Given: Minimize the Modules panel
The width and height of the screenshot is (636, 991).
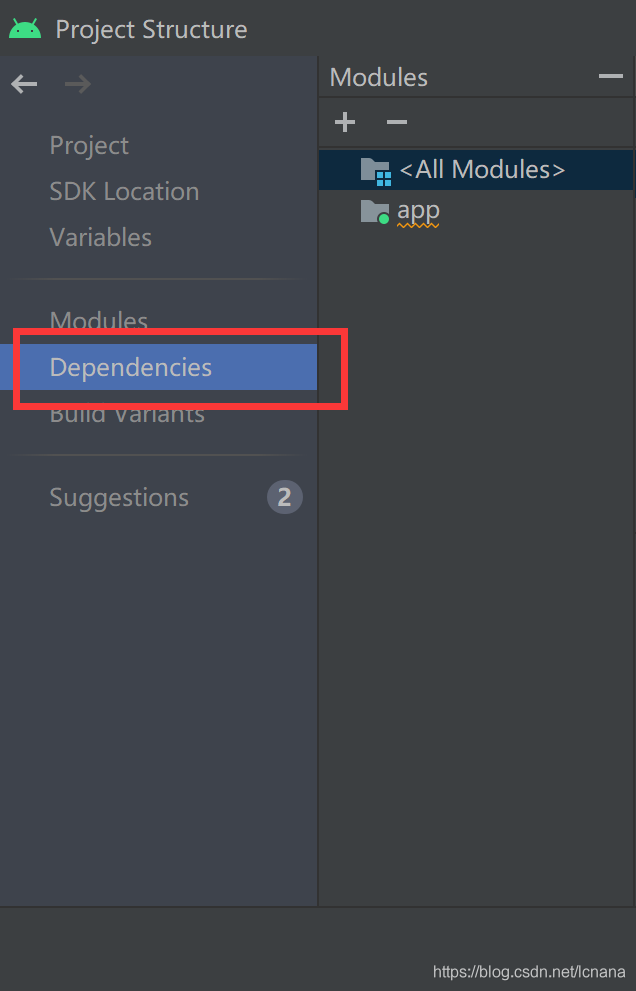Looking at the screenshot, I should click(x=611, y=76).
